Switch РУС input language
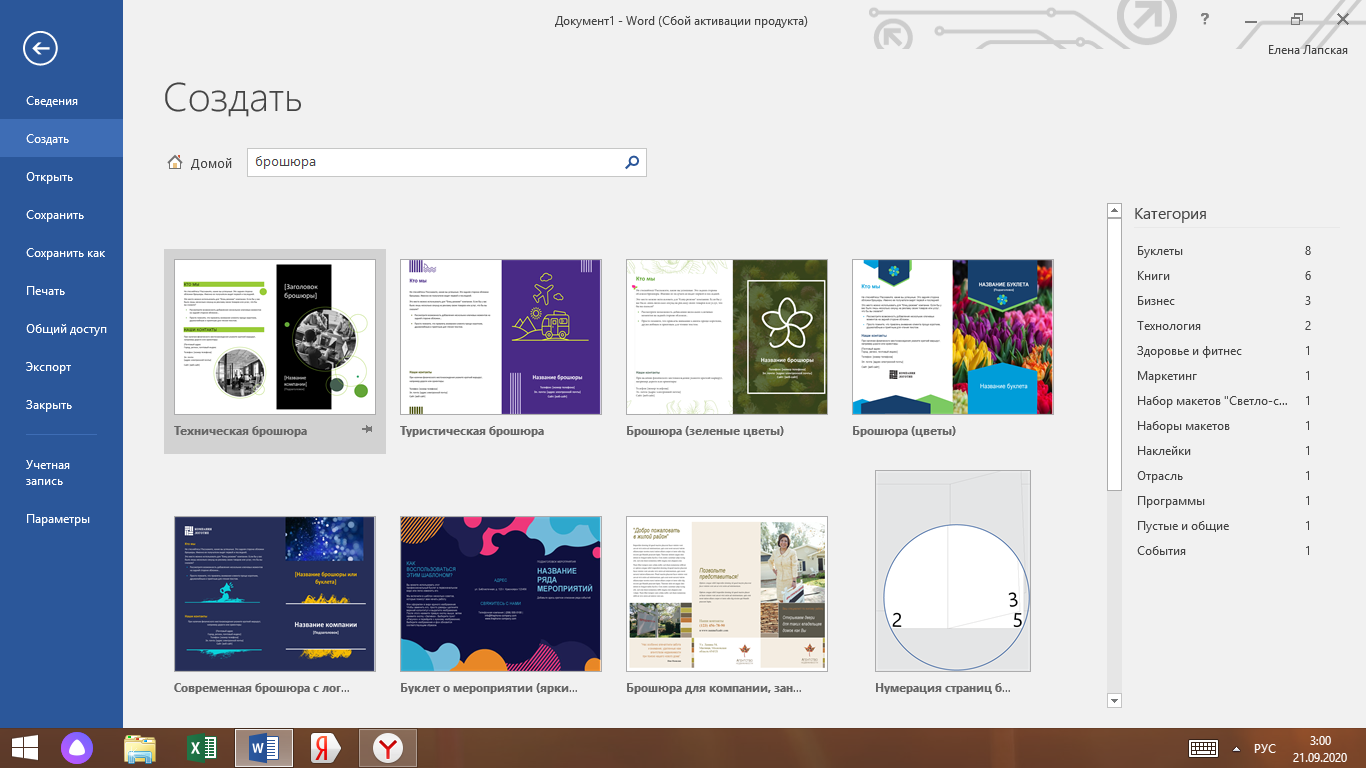1366x768 pixels. (1265, 748)
